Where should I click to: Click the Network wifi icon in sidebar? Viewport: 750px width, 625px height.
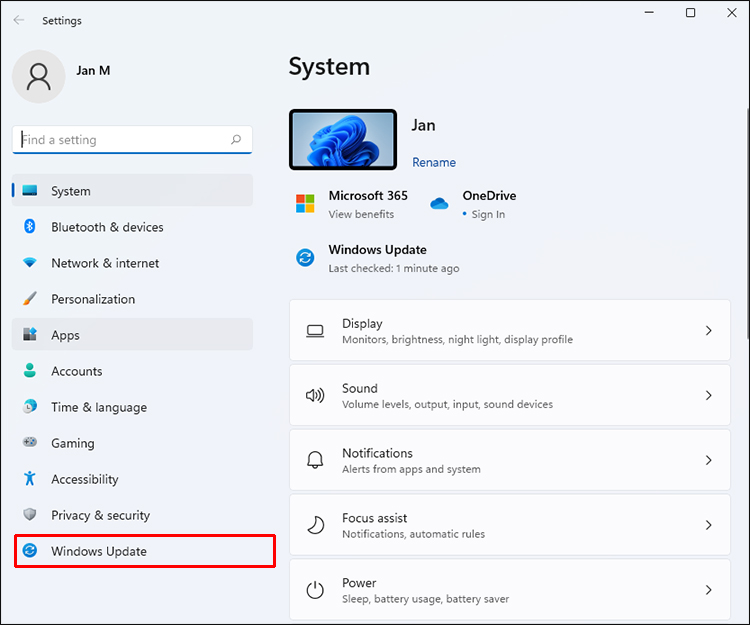[x=30, y=263]
